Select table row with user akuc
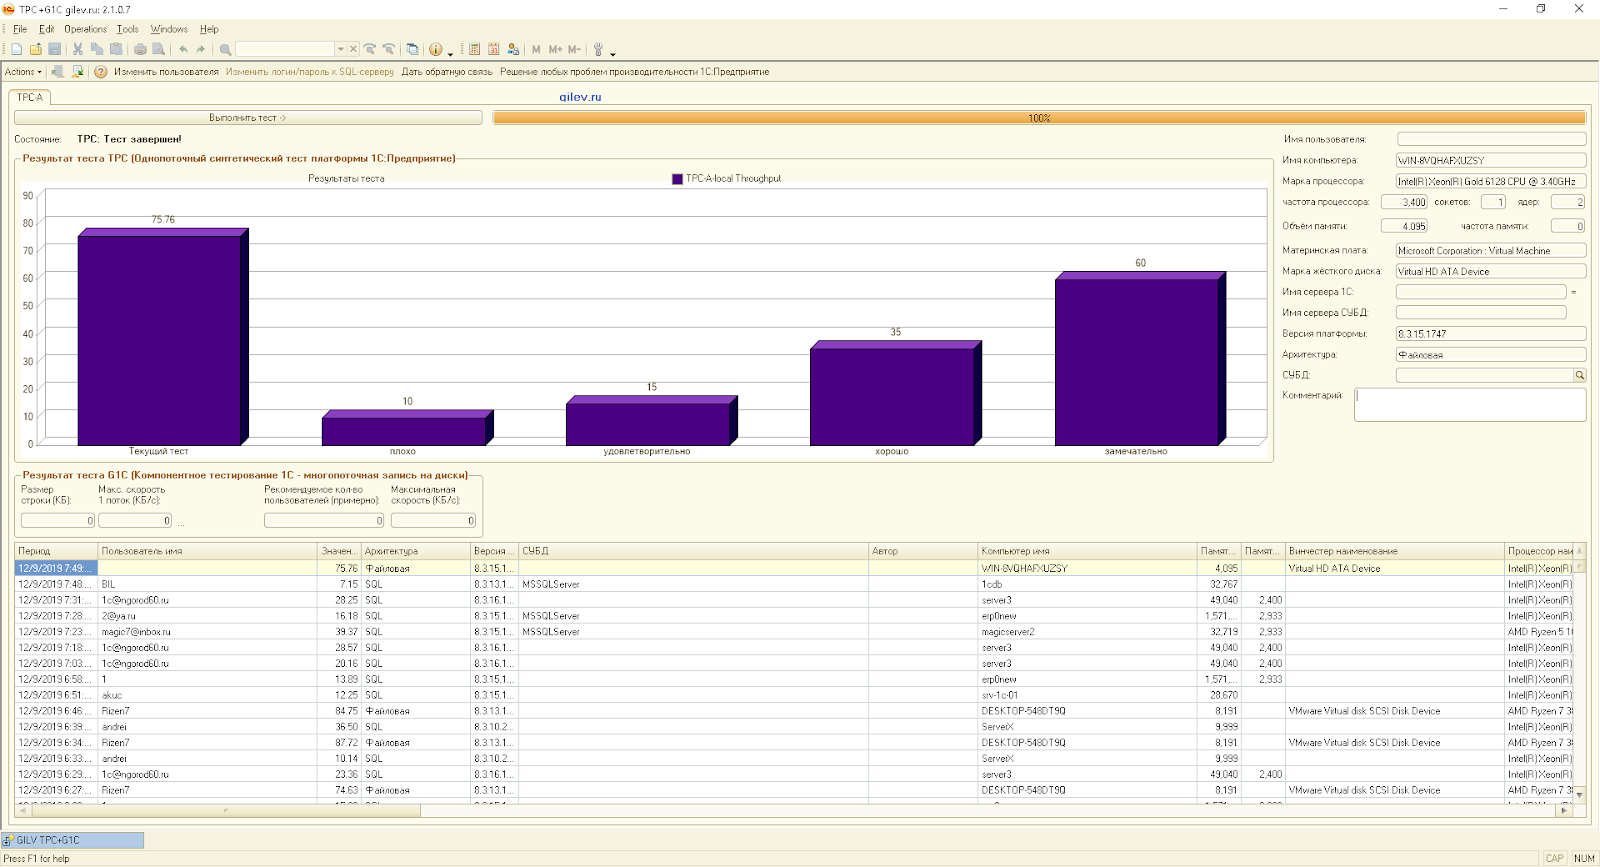Viewport: 1600px width, 867px height. click(x=795, y=695)
